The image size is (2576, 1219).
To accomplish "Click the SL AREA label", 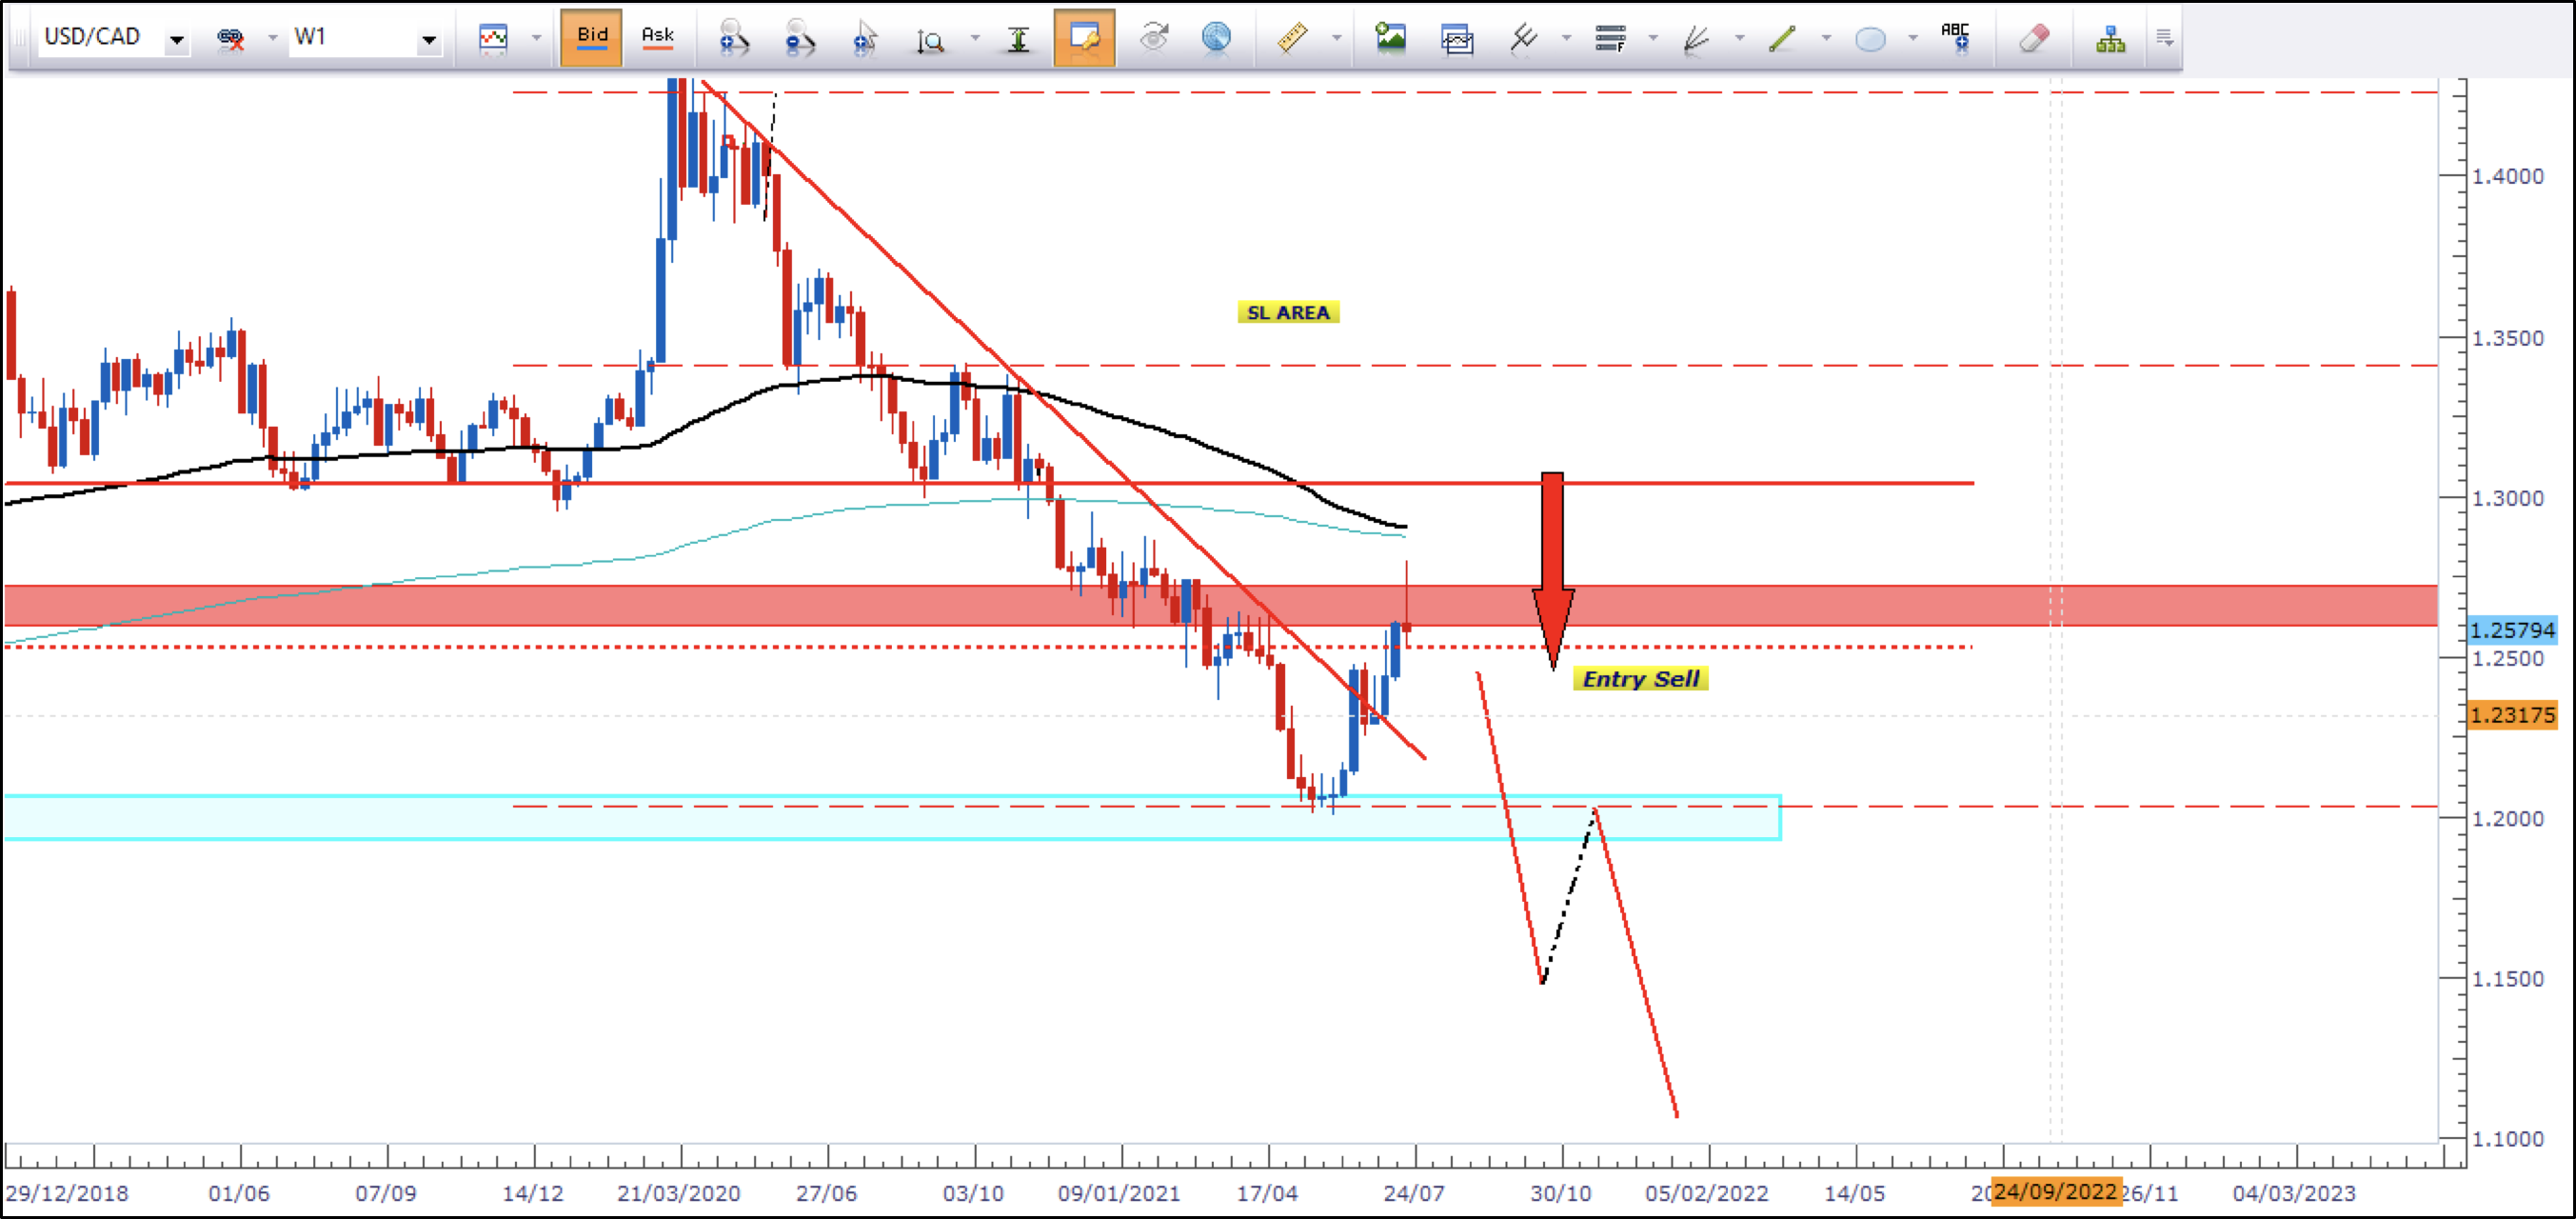I will [1287, 312].
